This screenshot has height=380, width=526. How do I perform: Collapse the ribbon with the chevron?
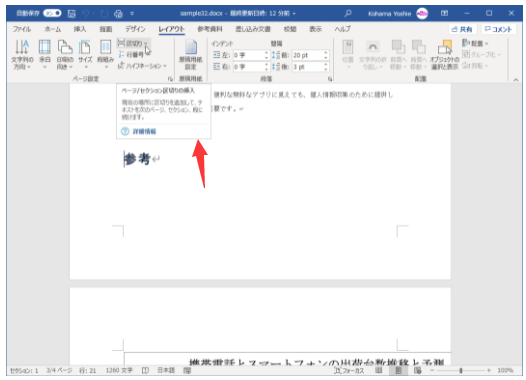point(516,79)
